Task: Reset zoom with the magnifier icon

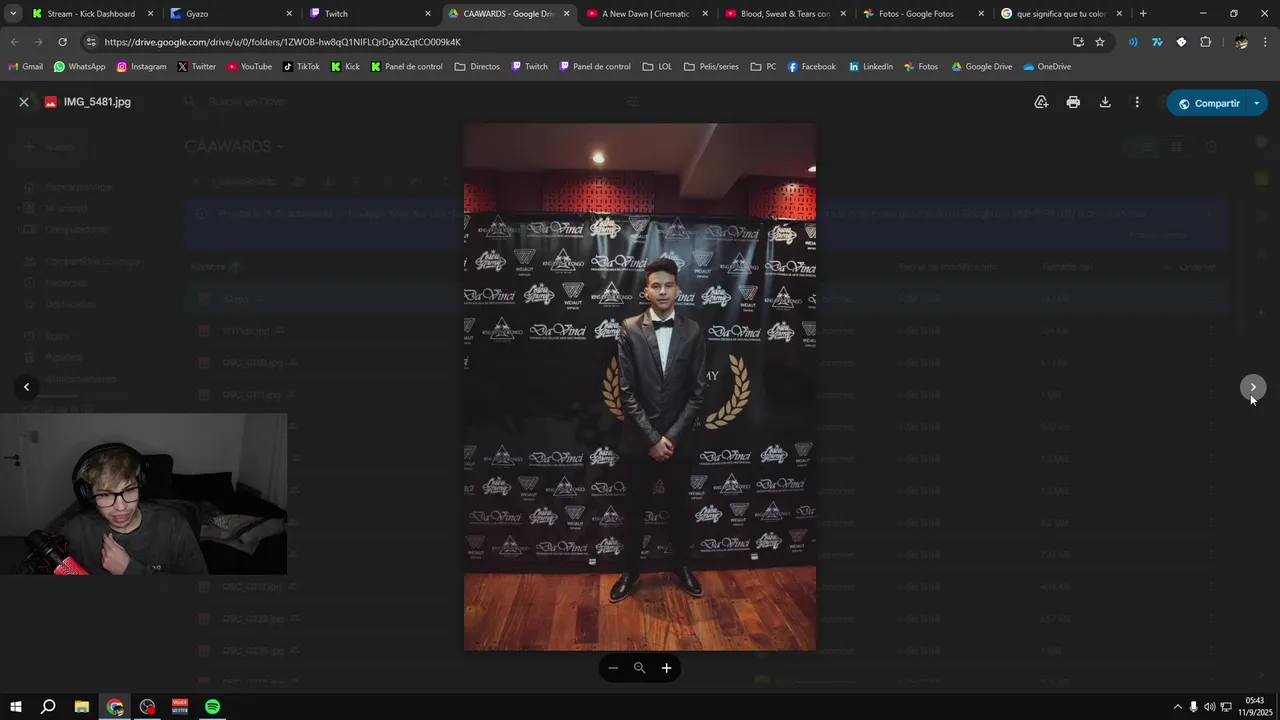Action: (640, 668)
